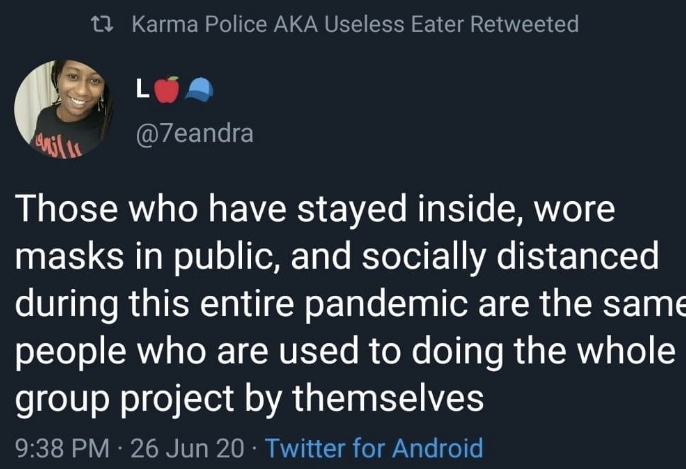686x469 pixels.
Task: Open the author's profile picture
Action: click(x=64, y=109)
